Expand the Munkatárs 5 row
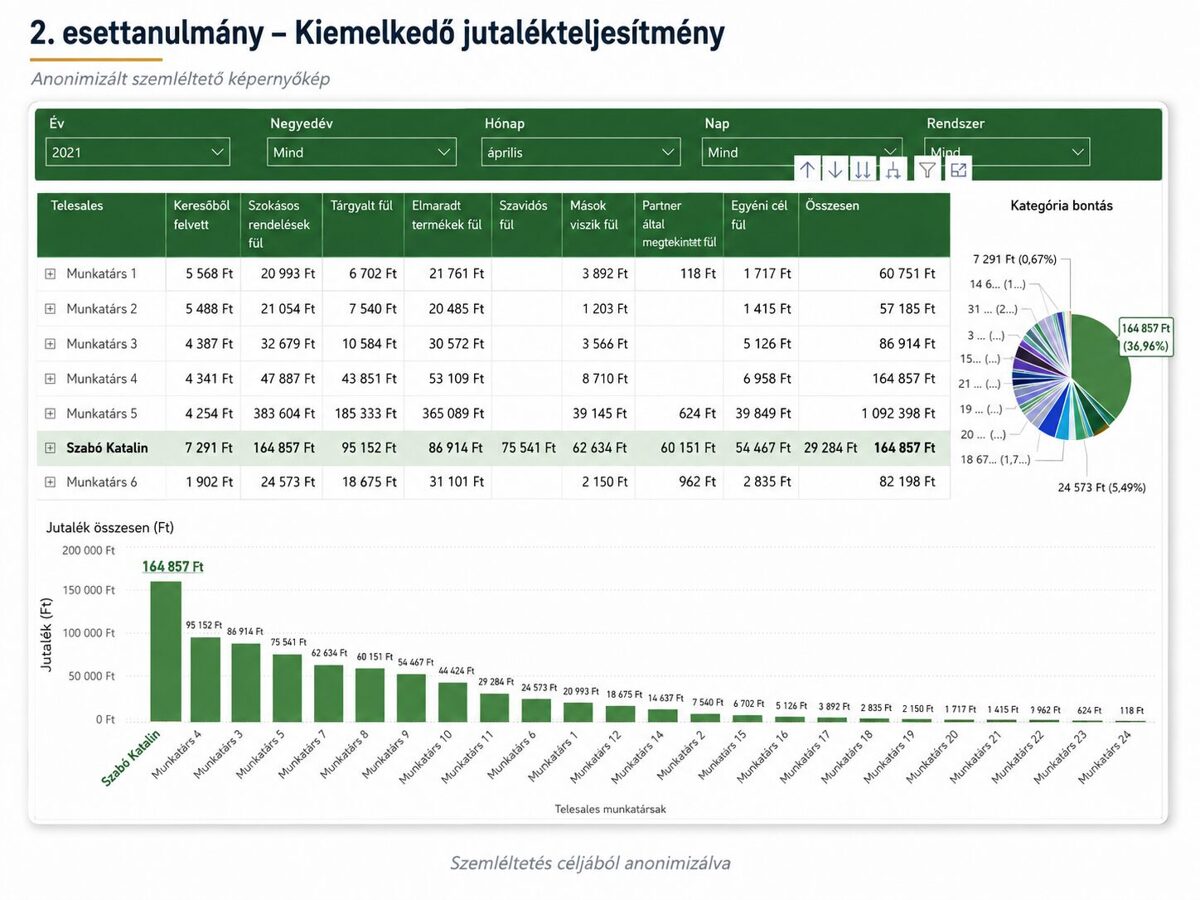1200x900 pixels. [x=50, y=413]
